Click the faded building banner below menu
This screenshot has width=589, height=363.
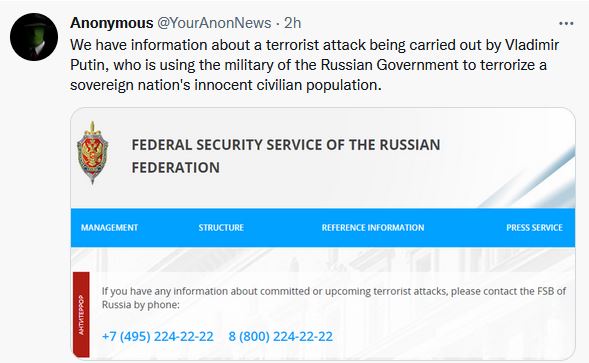coord(323,259)
